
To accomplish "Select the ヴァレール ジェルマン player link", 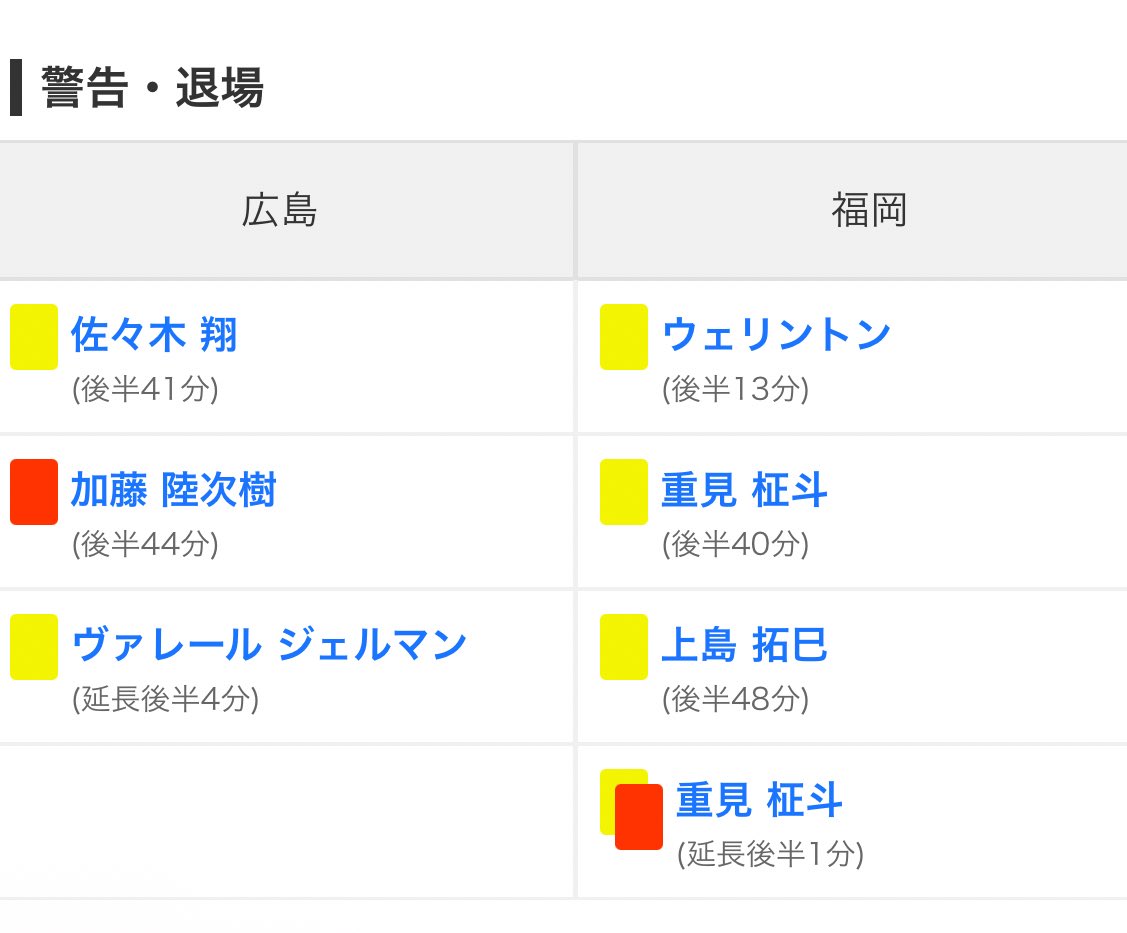I will [x=269, y=645].
